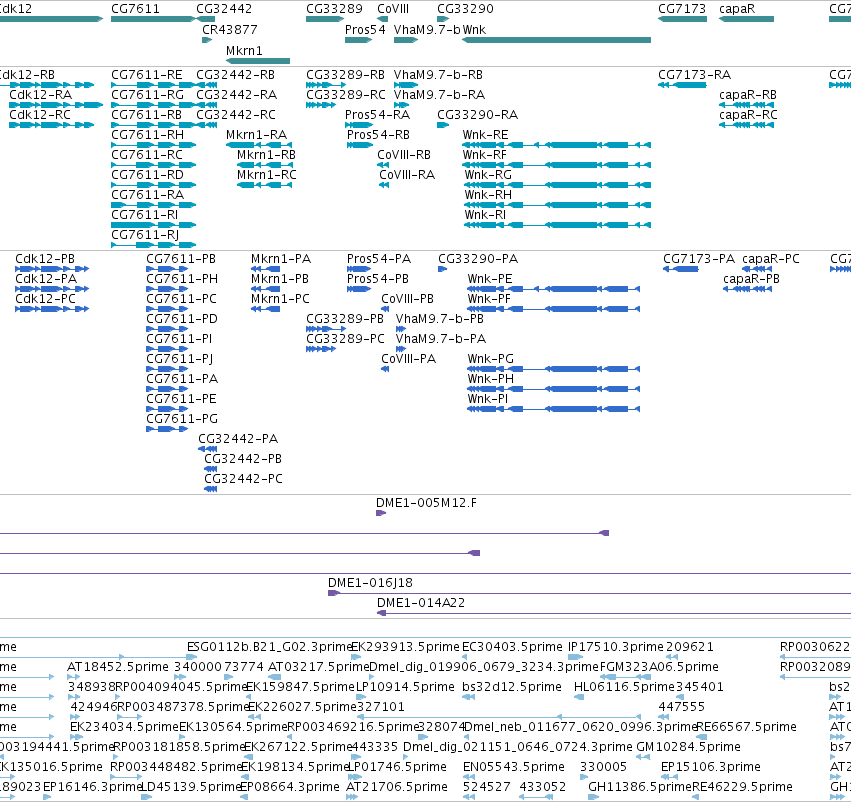The width and height of the screenshot is (851, 802).
Task: Open EST bs32d12.5prime
Action: click(x=512, y=687)
